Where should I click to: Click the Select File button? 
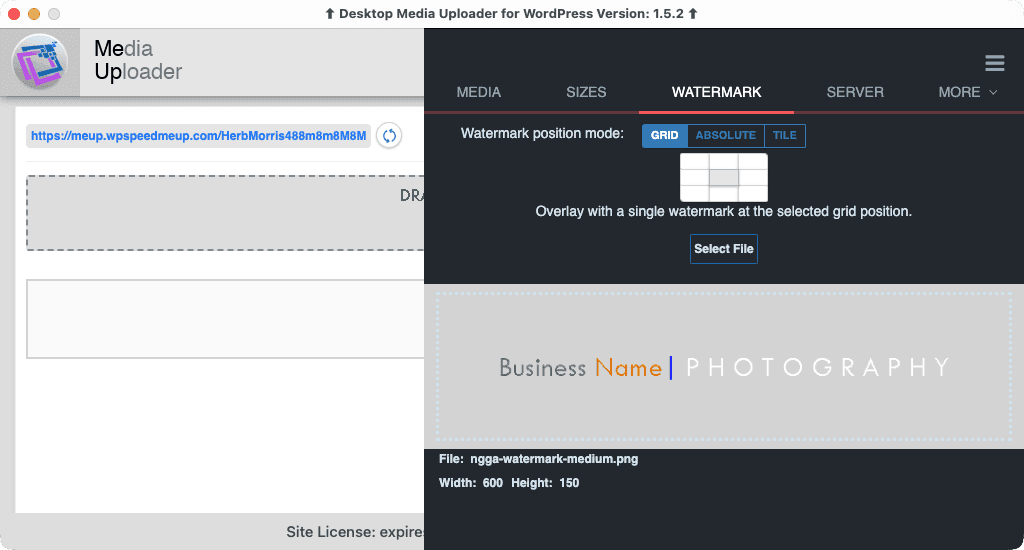click(724, 249)
